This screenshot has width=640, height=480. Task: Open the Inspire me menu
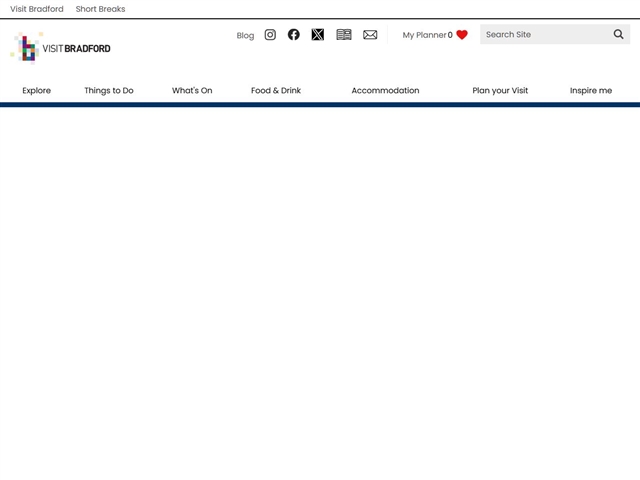(x=591, y=91)
